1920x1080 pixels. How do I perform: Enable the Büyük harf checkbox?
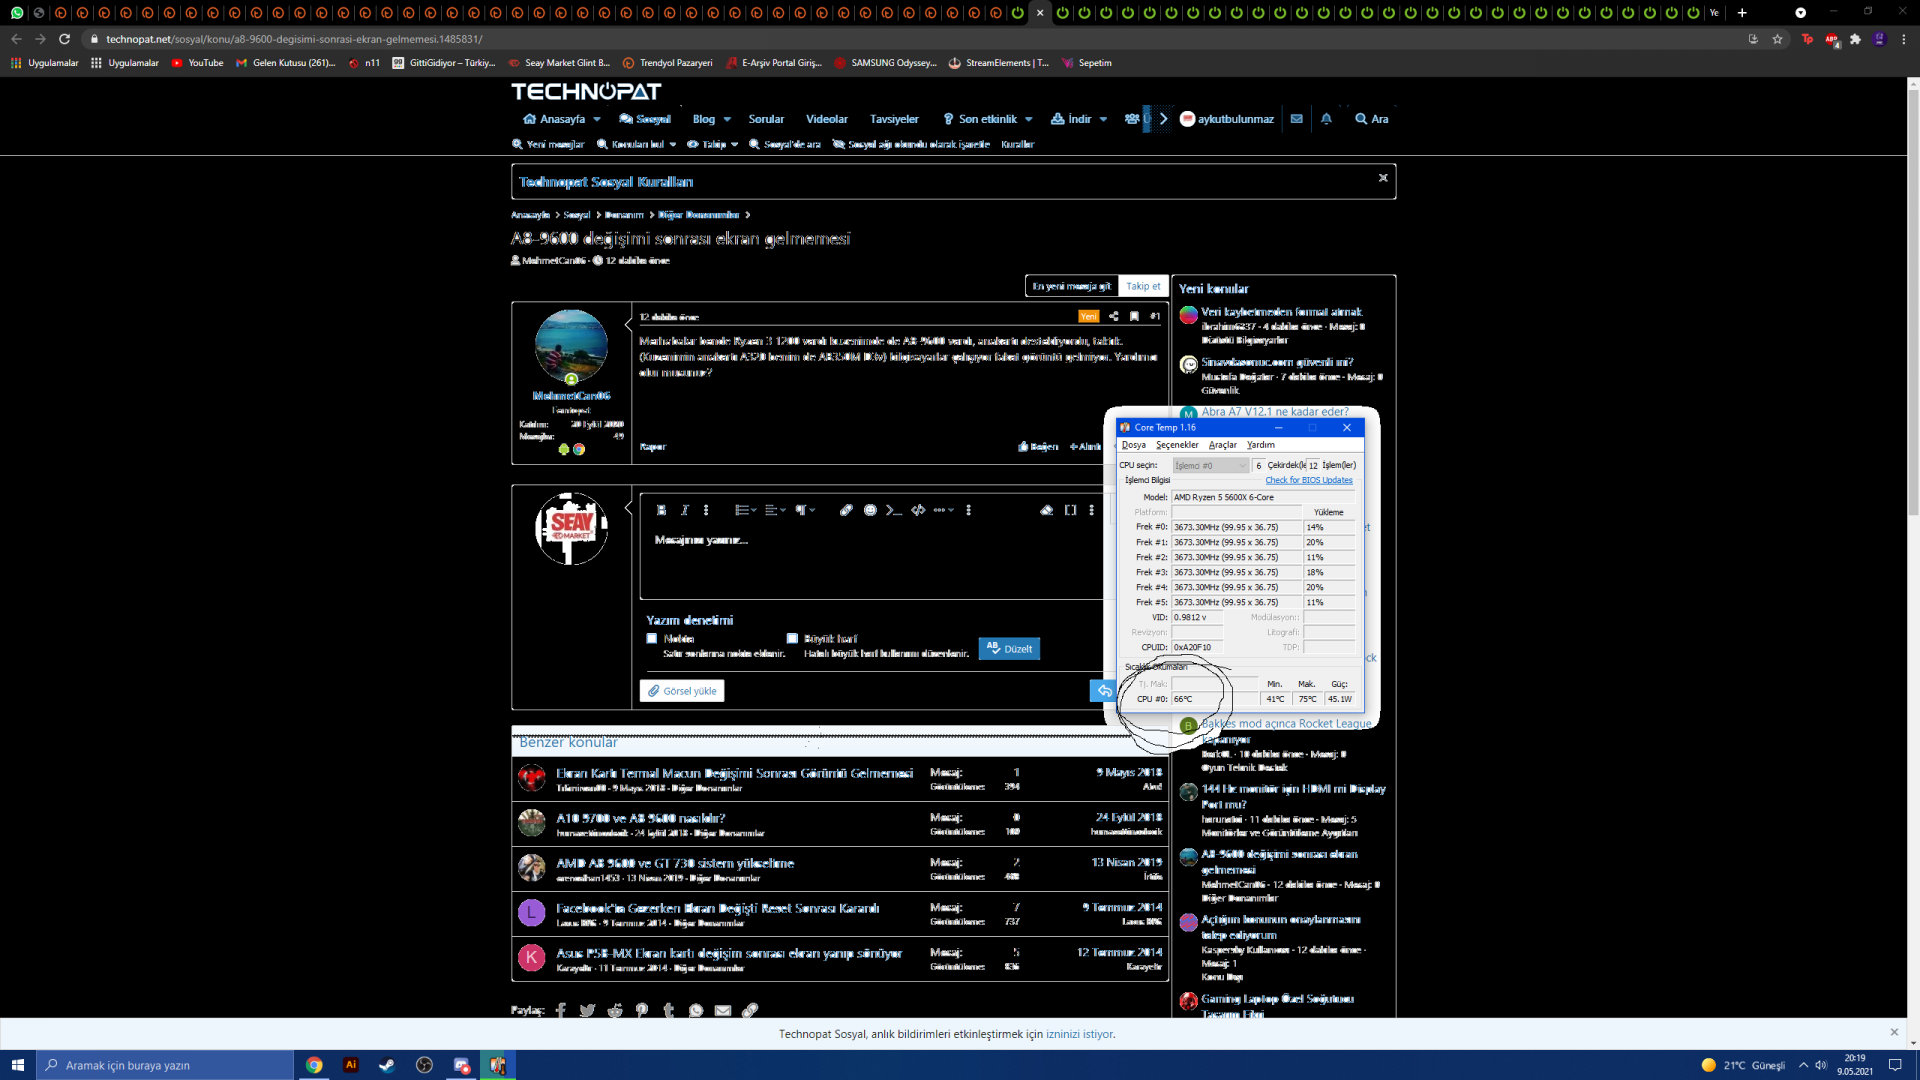[792, 638]
